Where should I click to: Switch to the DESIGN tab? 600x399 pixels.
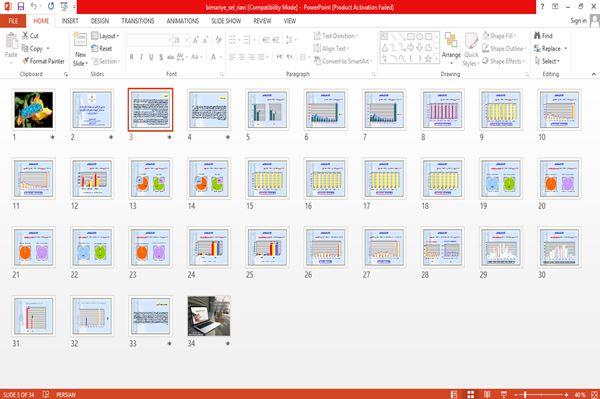click(x=100, y=21)
